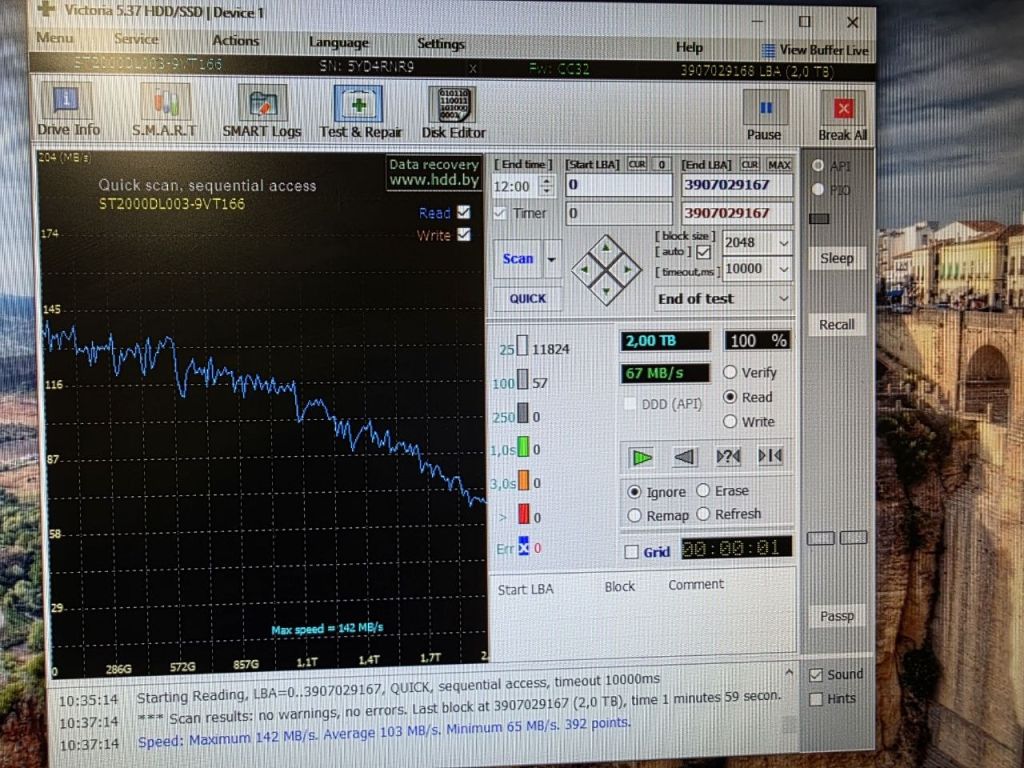Click the QUICK scan button
Viewport: 1024px width, 768px height.
(x=528, y=298)
